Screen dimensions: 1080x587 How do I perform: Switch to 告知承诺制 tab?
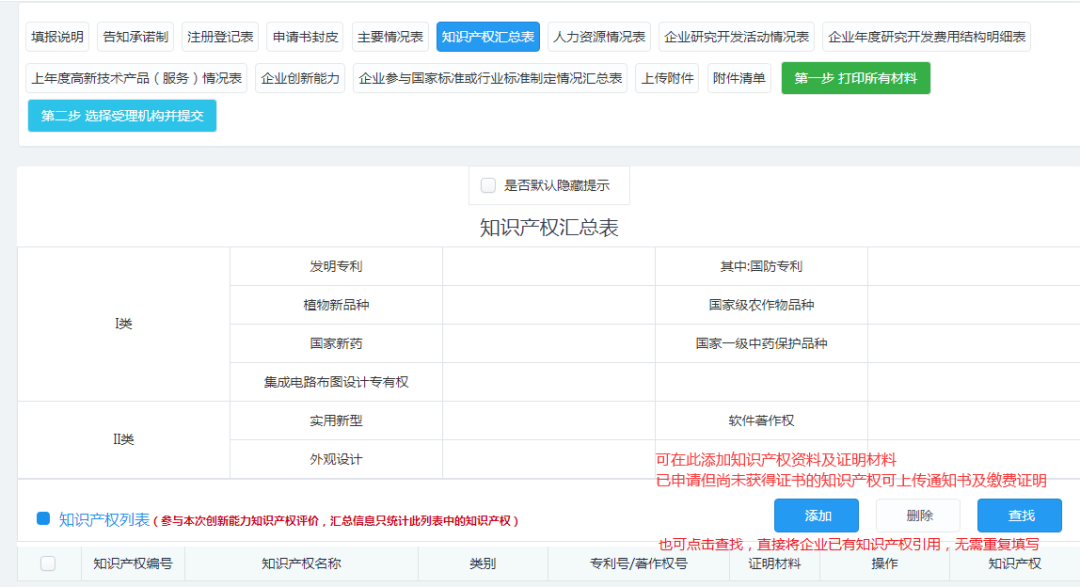click(136, 37)
